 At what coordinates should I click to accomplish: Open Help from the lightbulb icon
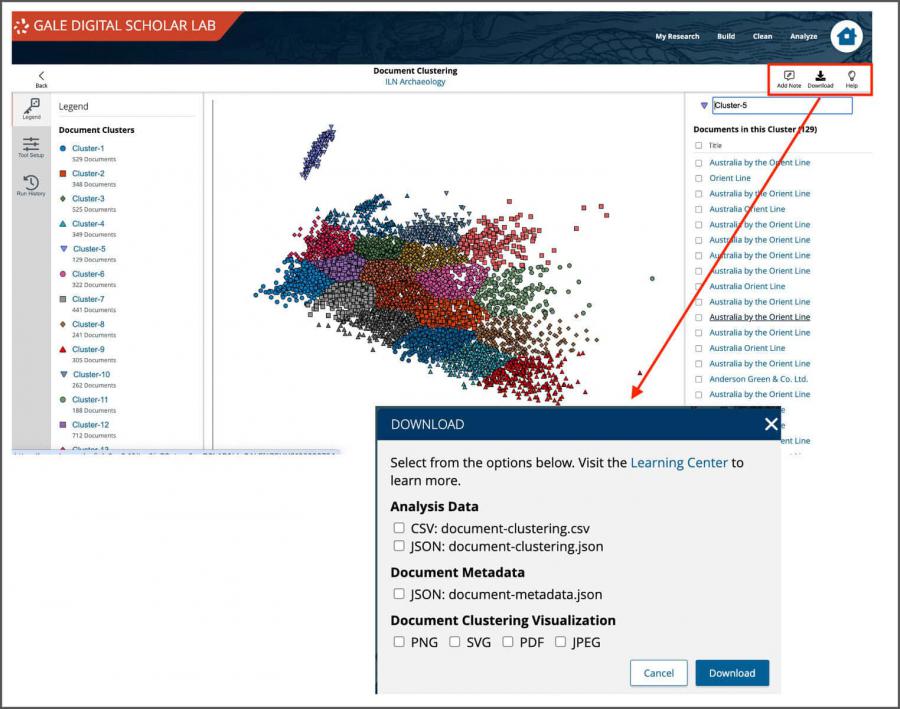(x=852, y=79)
